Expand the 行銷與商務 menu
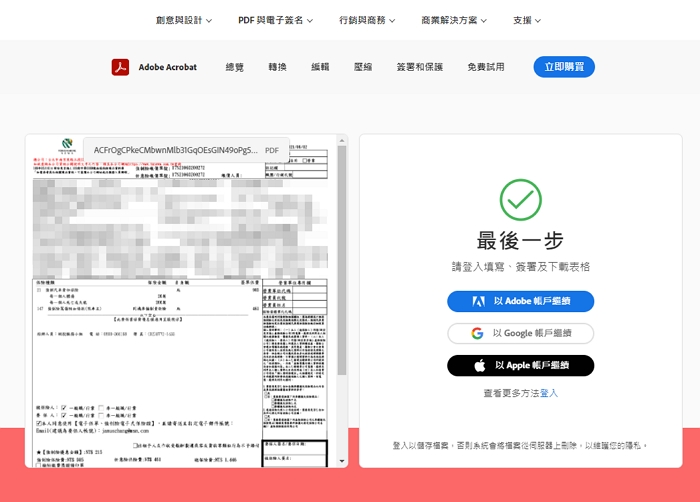 (x=367, y=20)
